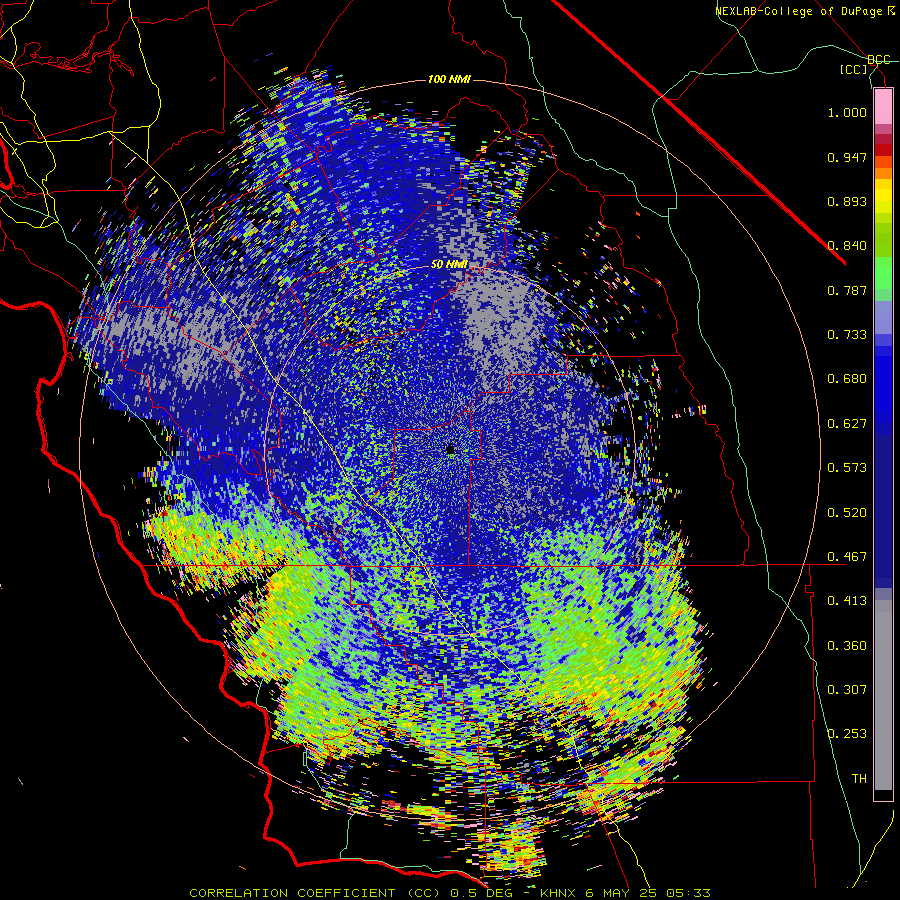900x900 pixels.
Task: Select the 0.627 legend value
Action: point(847,424)
